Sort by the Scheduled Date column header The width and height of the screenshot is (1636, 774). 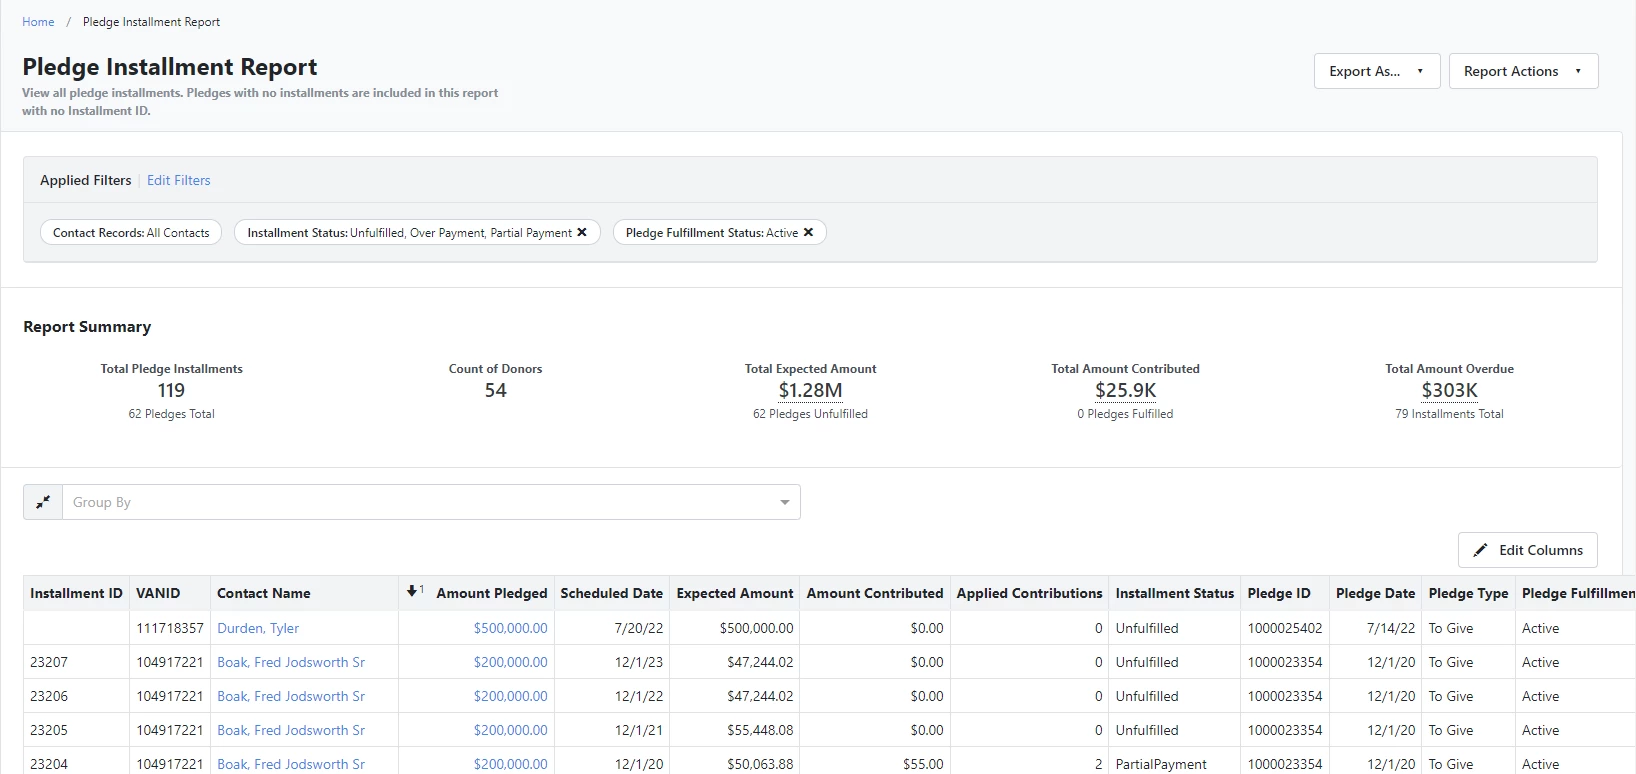[612, 593]
